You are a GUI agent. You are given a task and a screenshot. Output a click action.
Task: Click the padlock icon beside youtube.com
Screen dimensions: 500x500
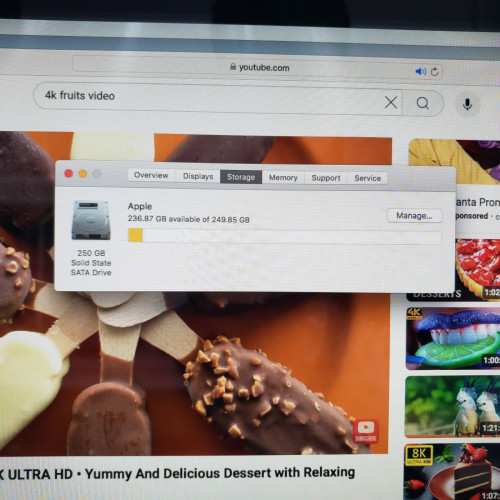(233, 67)
